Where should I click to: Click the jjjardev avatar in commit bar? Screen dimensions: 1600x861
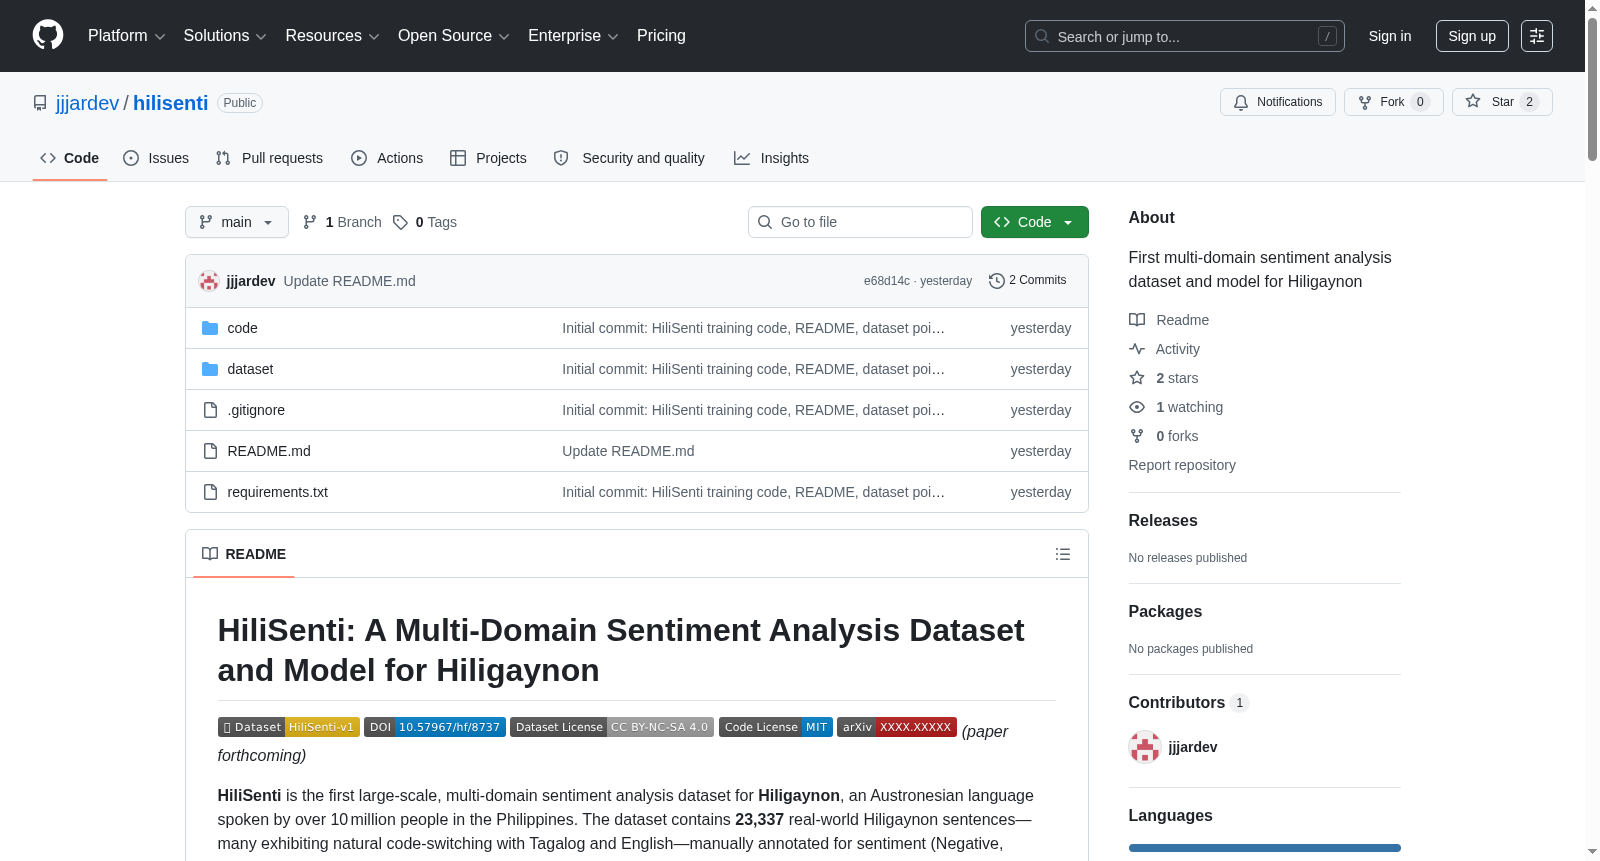point(209,281)
